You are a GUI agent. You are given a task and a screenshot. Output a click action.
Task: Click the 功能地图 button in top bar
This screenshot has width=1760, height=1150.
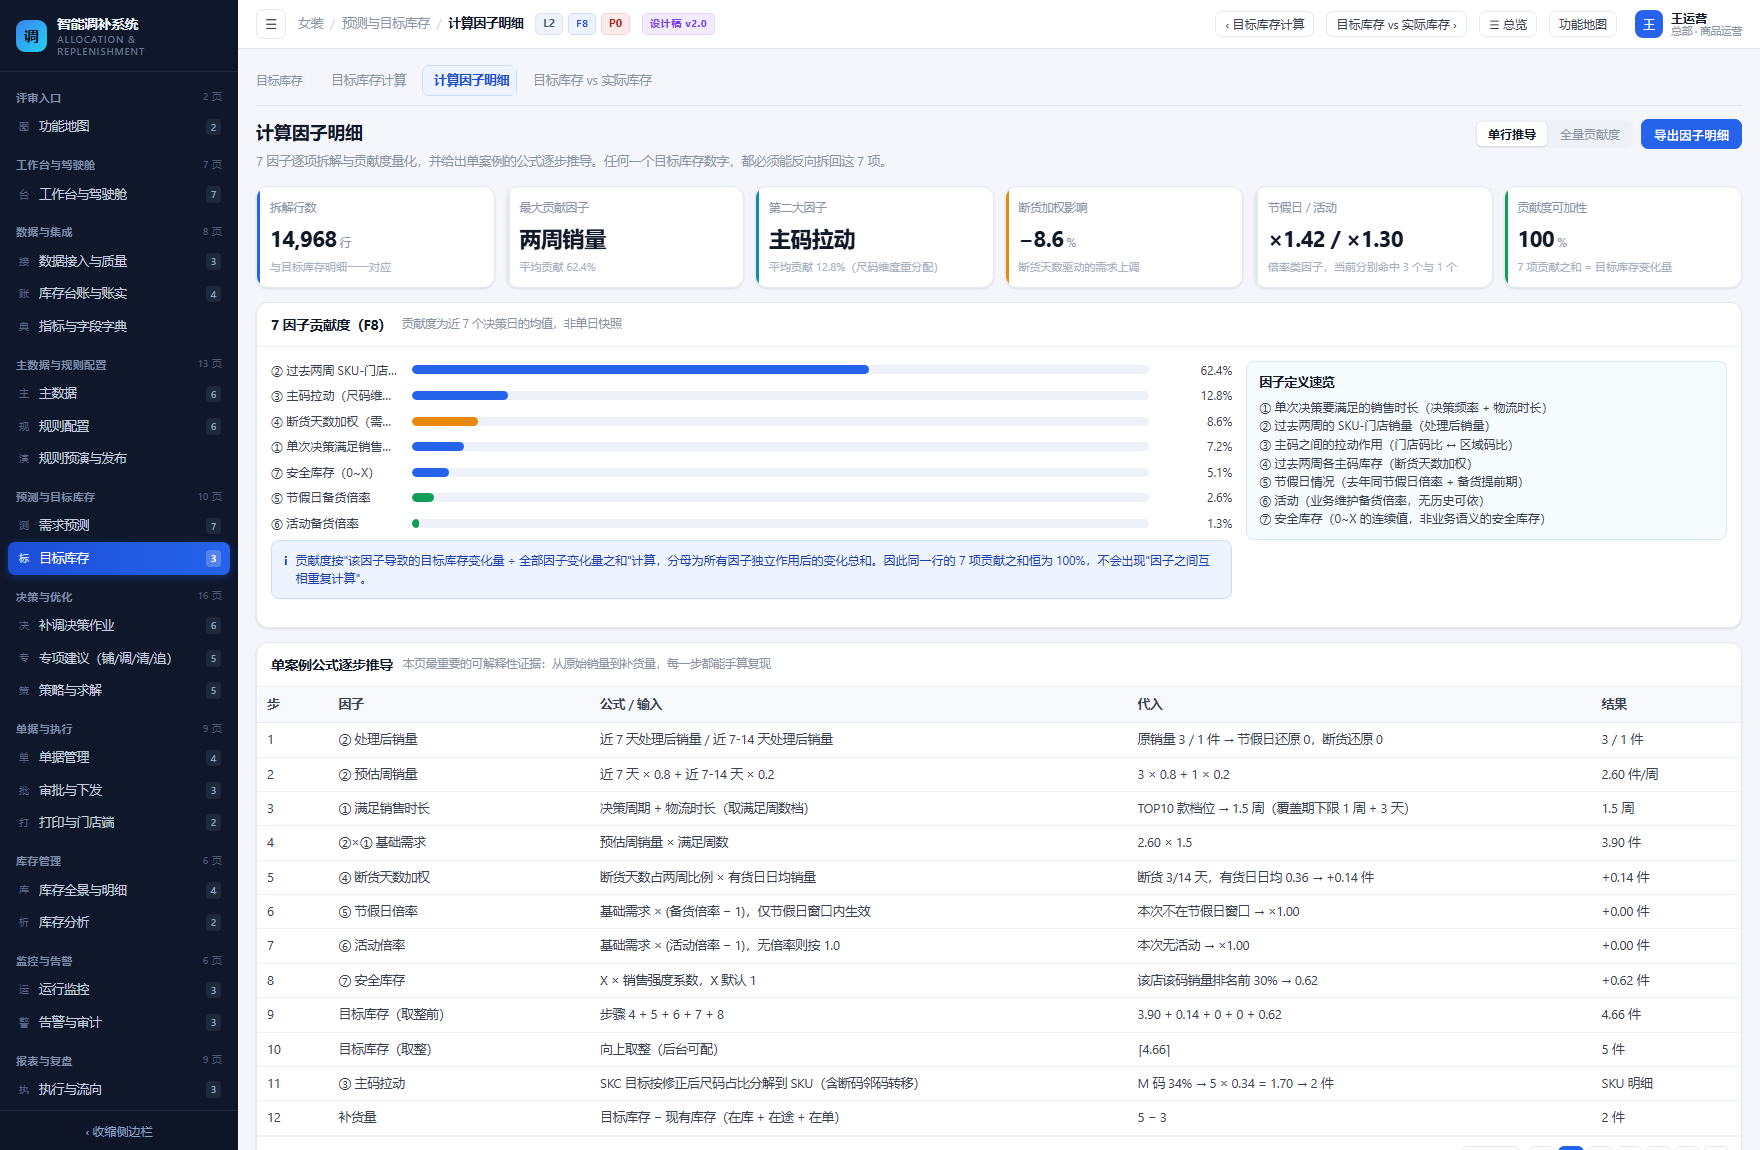click(1583, 24)
